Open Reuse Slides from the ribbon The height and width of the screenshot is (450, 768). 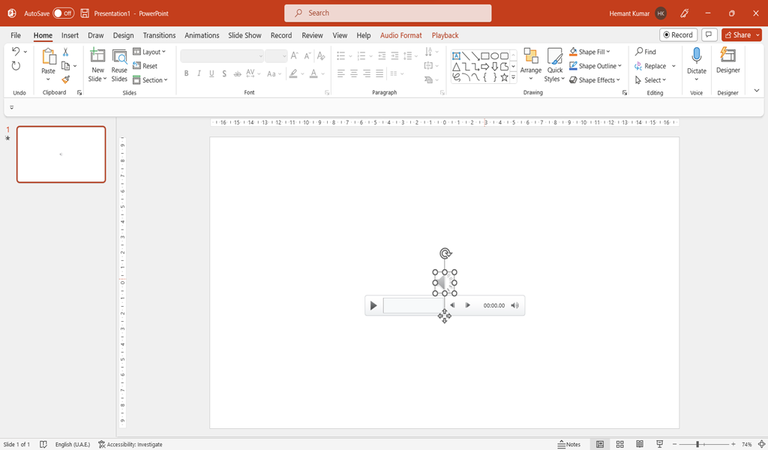click(119, 61)
